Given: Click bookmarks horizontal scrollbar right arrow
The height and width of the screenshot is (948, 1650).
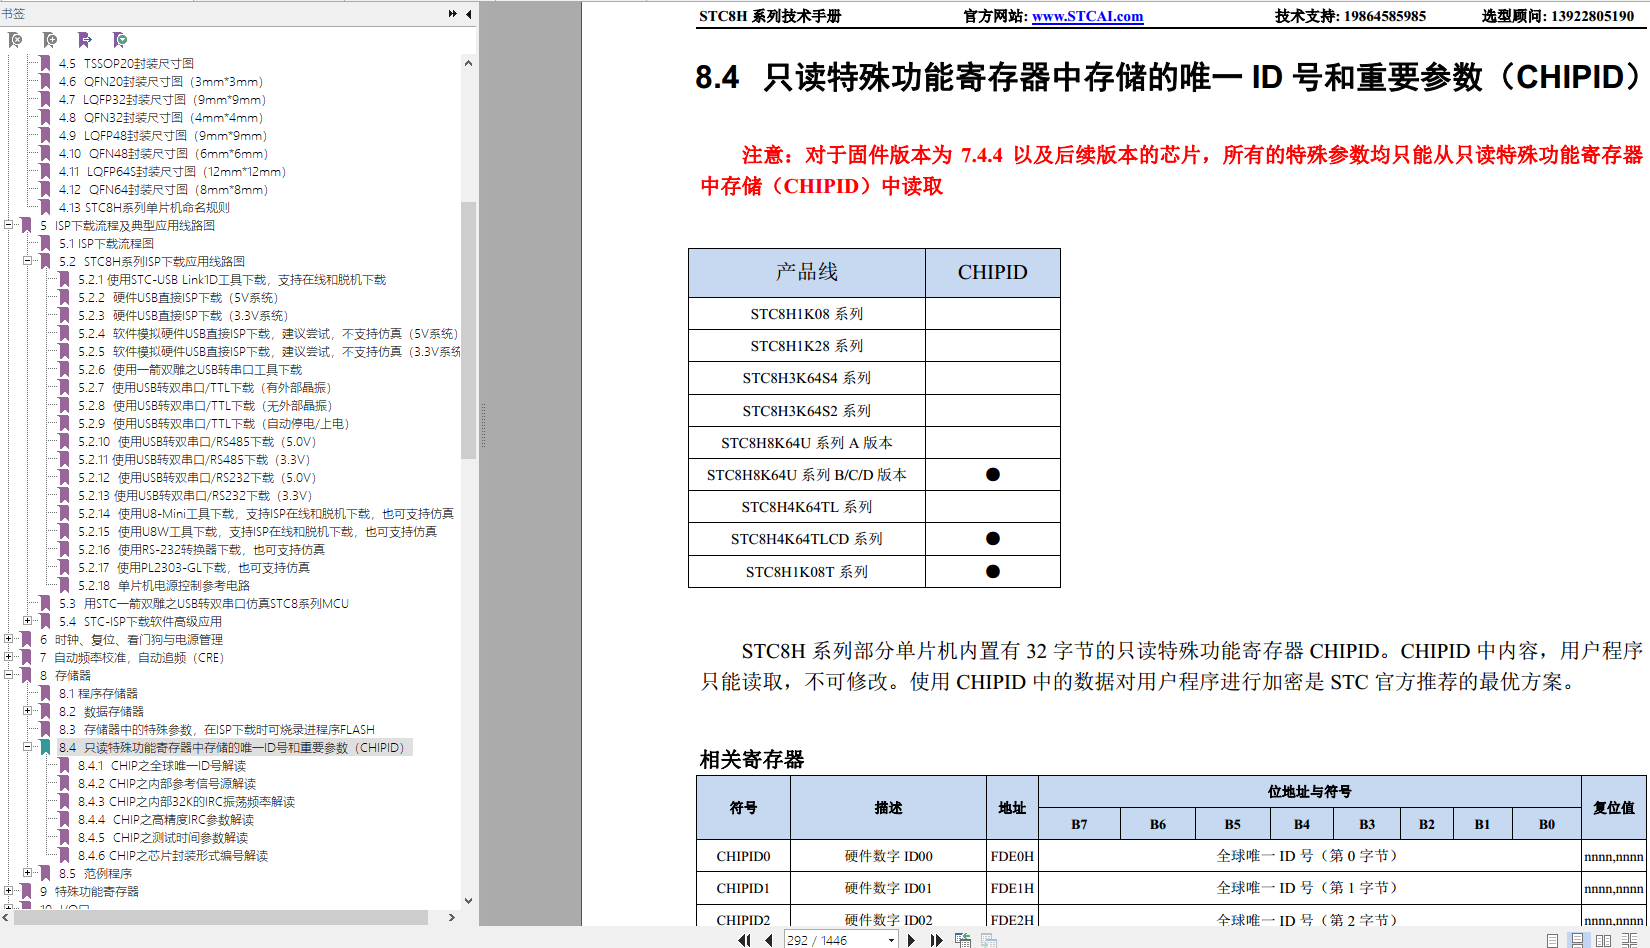Looking at the screenshot, I should point(451,917).
